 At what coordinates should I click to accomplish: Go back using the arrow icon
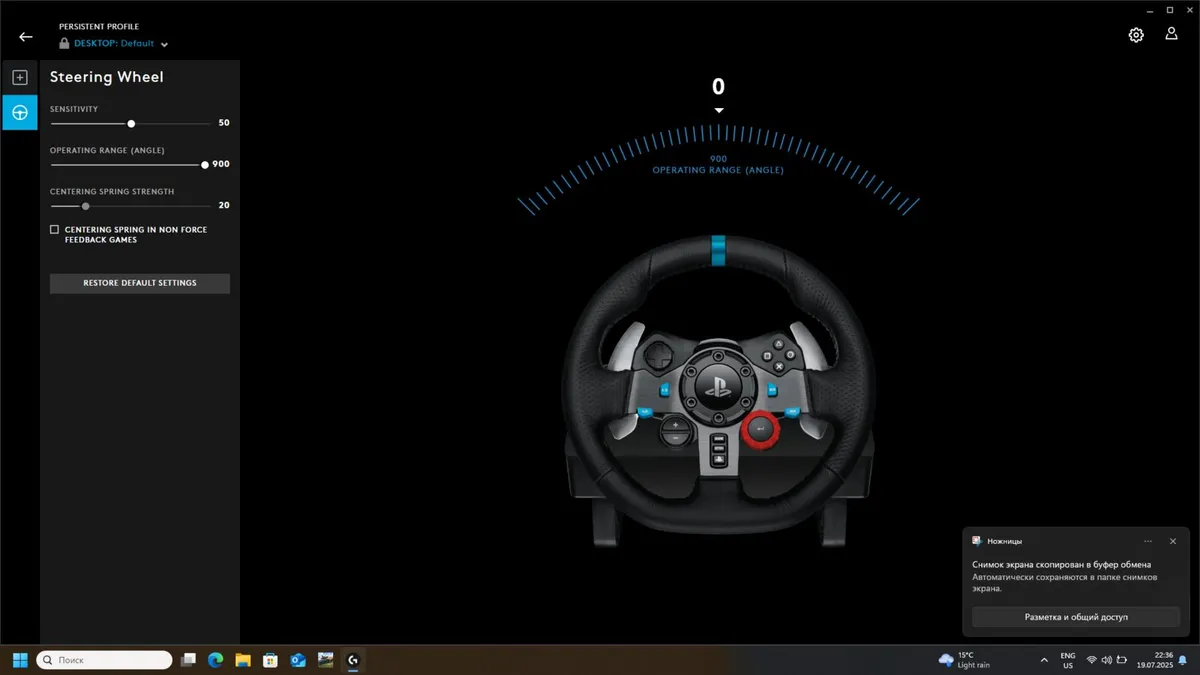point(26,37)
